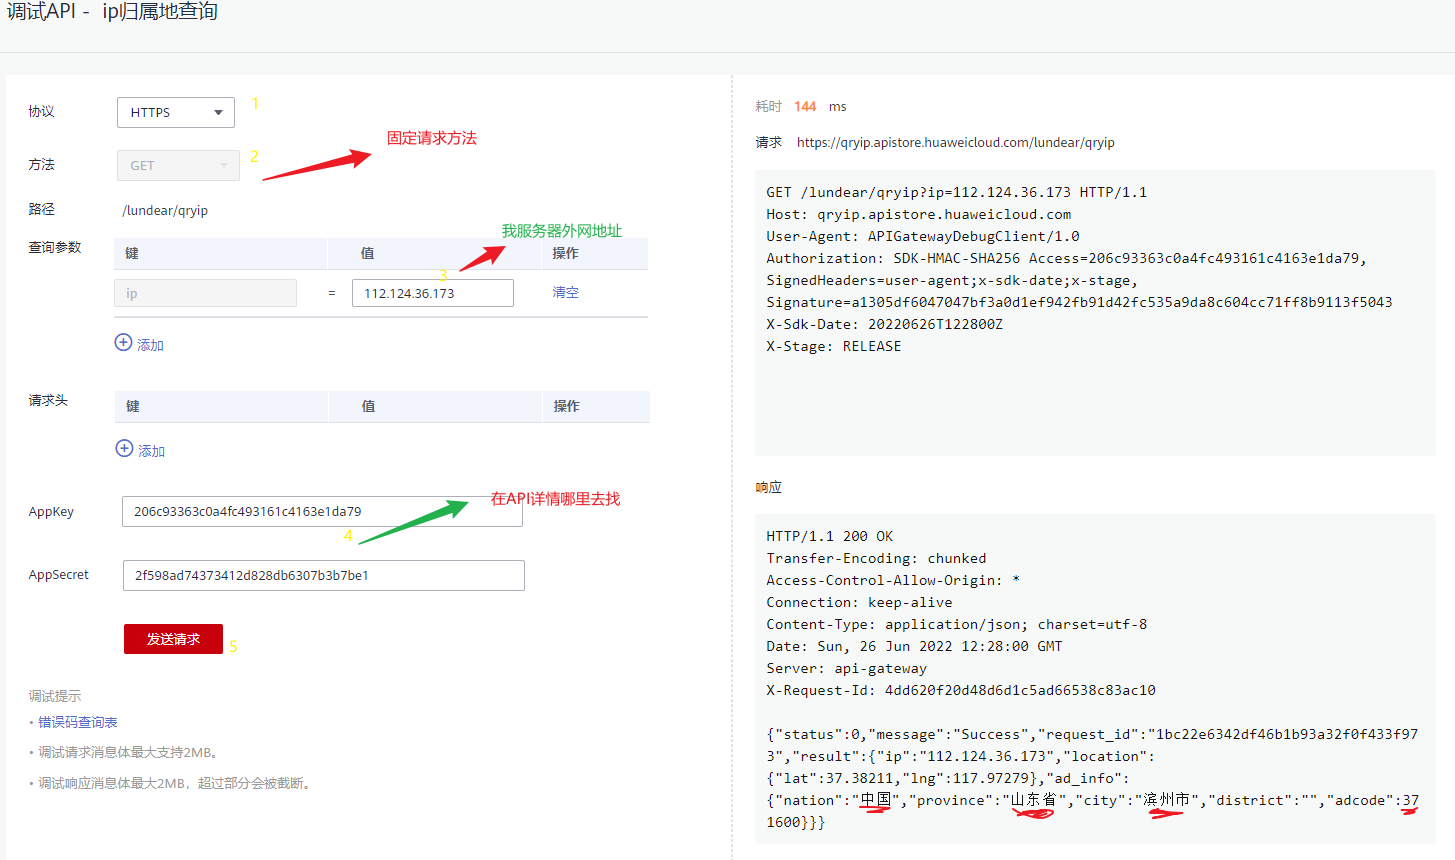Viewport: 1455px width, 860px height.
Task: Click 添加 link below query parameters table
Action: [x=151, y=345]
